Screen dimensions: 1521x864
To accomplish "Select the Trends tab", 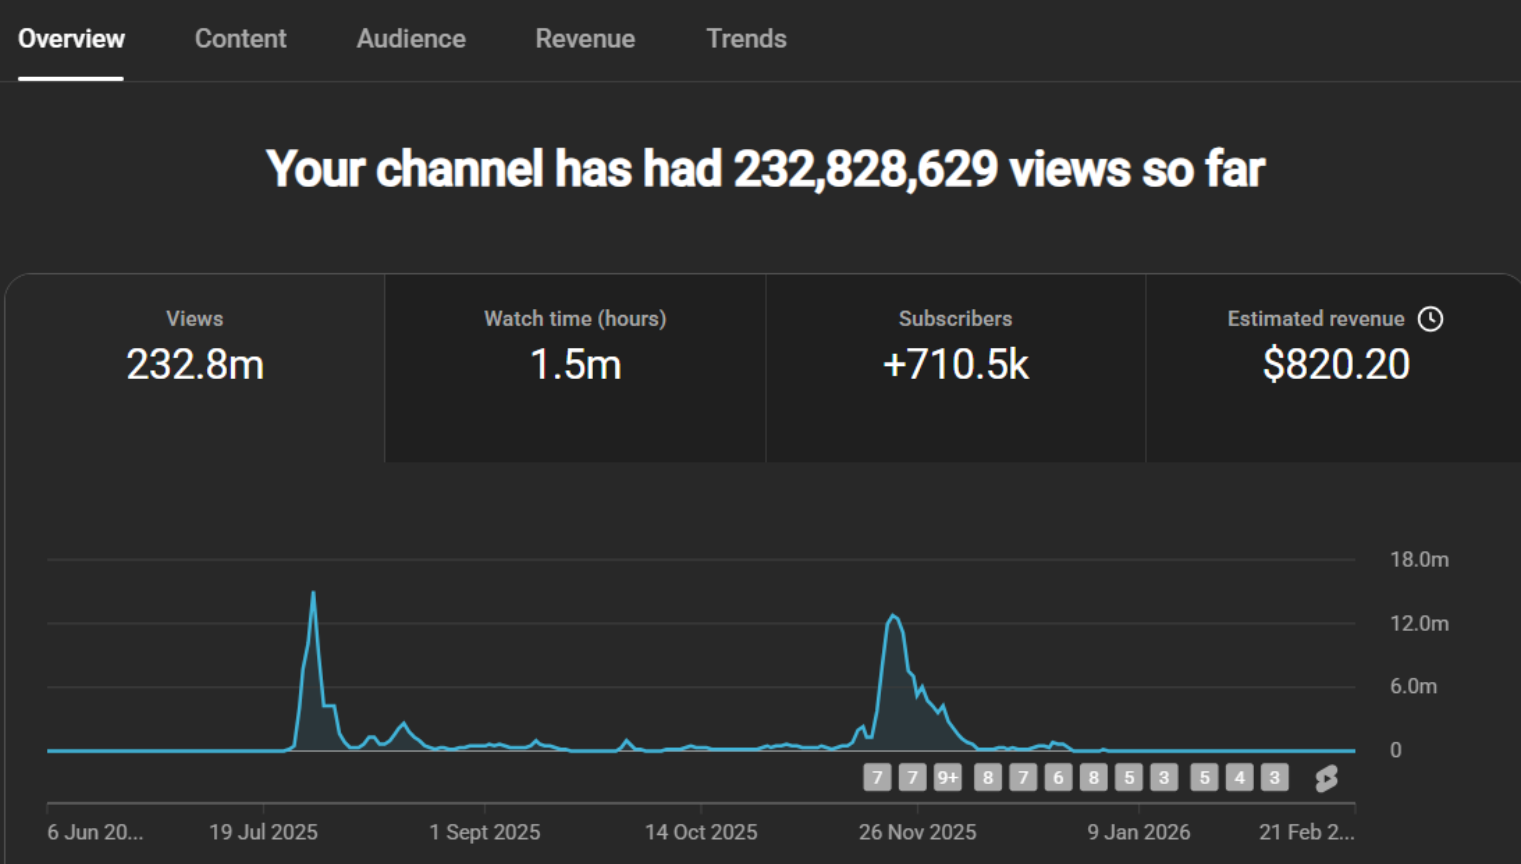I will 746,39.
